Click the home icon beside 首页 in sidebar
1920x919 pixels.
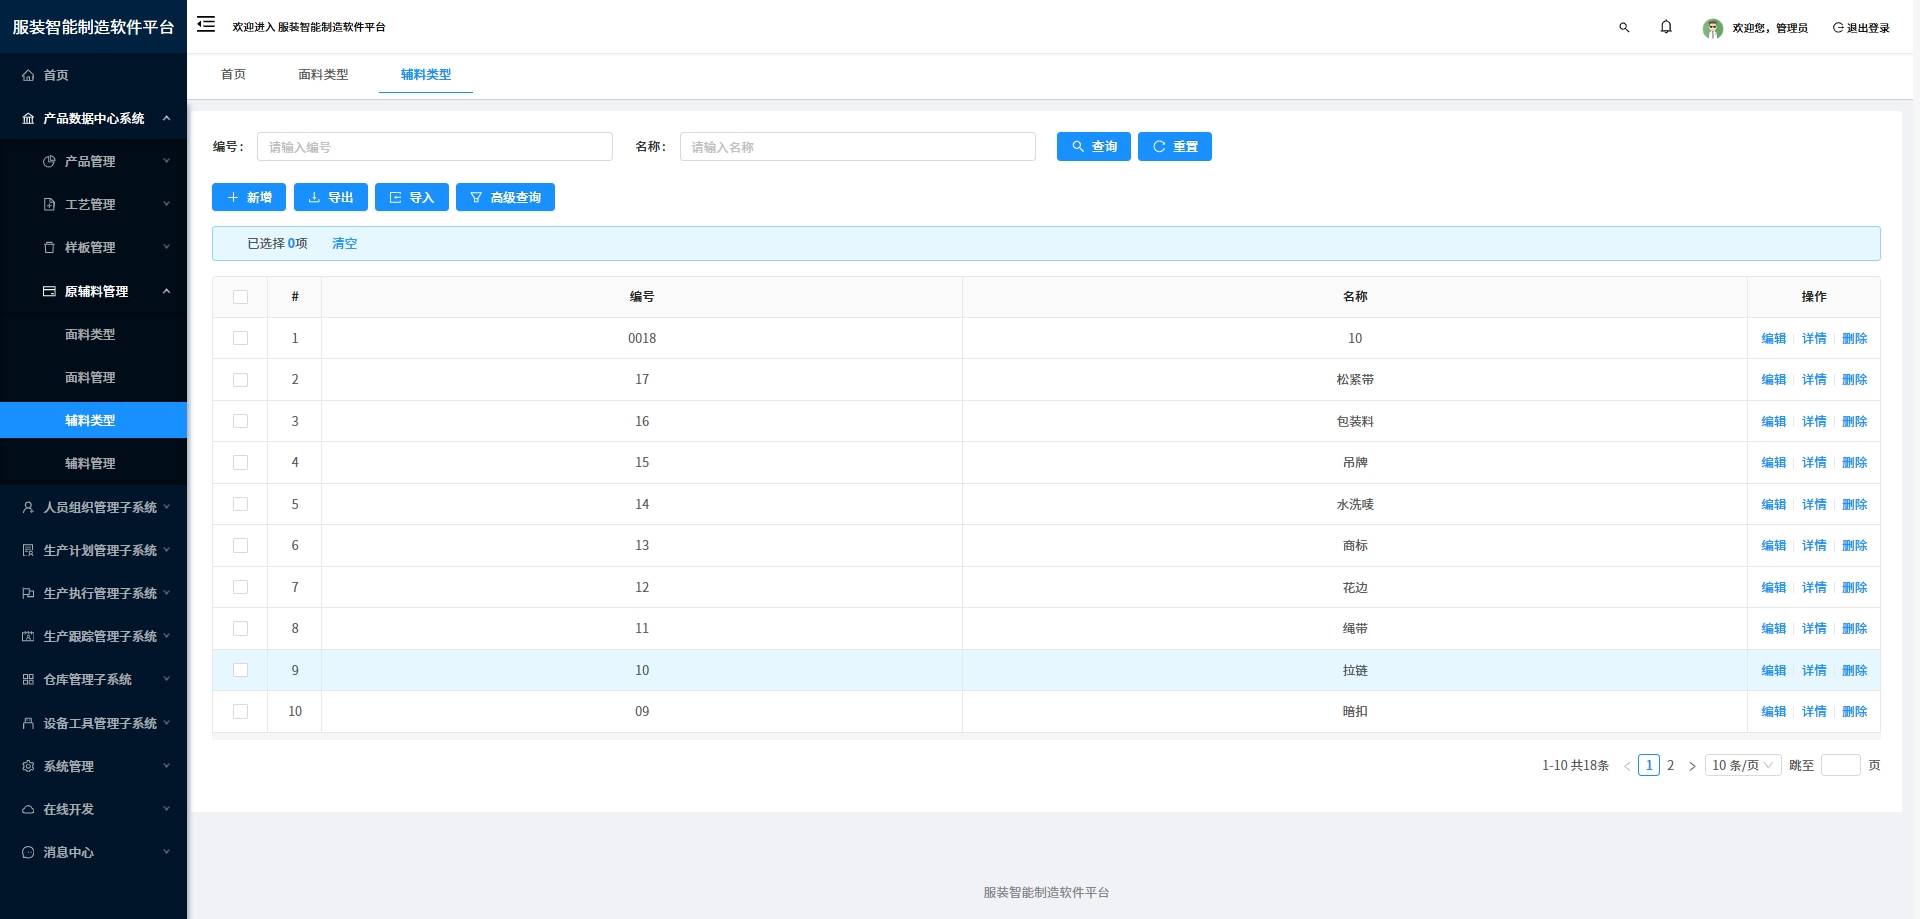tap(28, 75)
